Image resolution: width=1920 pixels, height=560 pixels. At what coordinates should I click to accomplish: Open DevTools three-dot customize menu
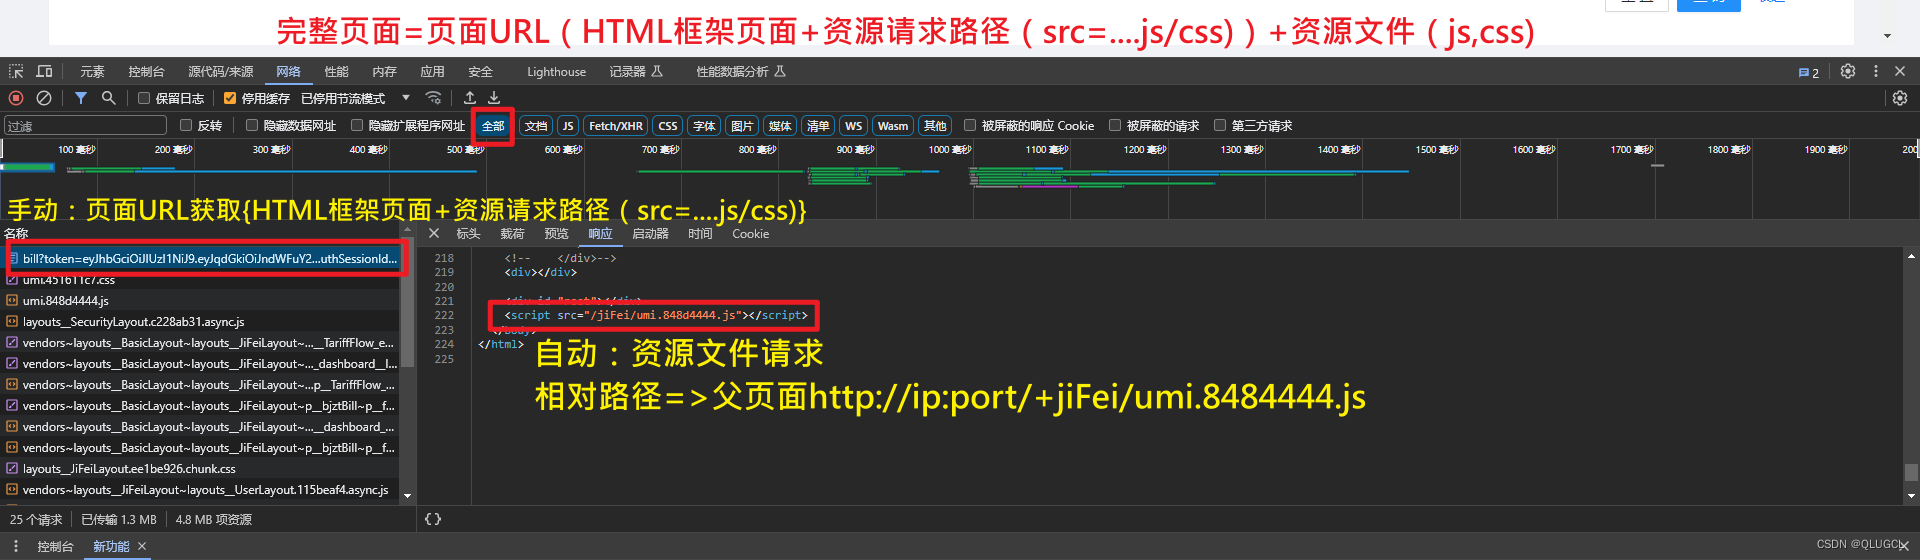(x=1876, y=71)
